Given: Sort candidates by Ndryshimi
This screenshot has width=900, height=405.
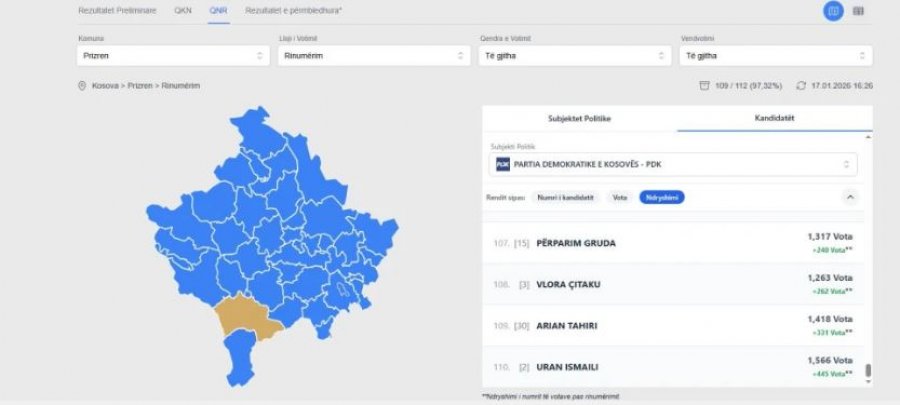Looking at the screenshot, I should (662, 197).
